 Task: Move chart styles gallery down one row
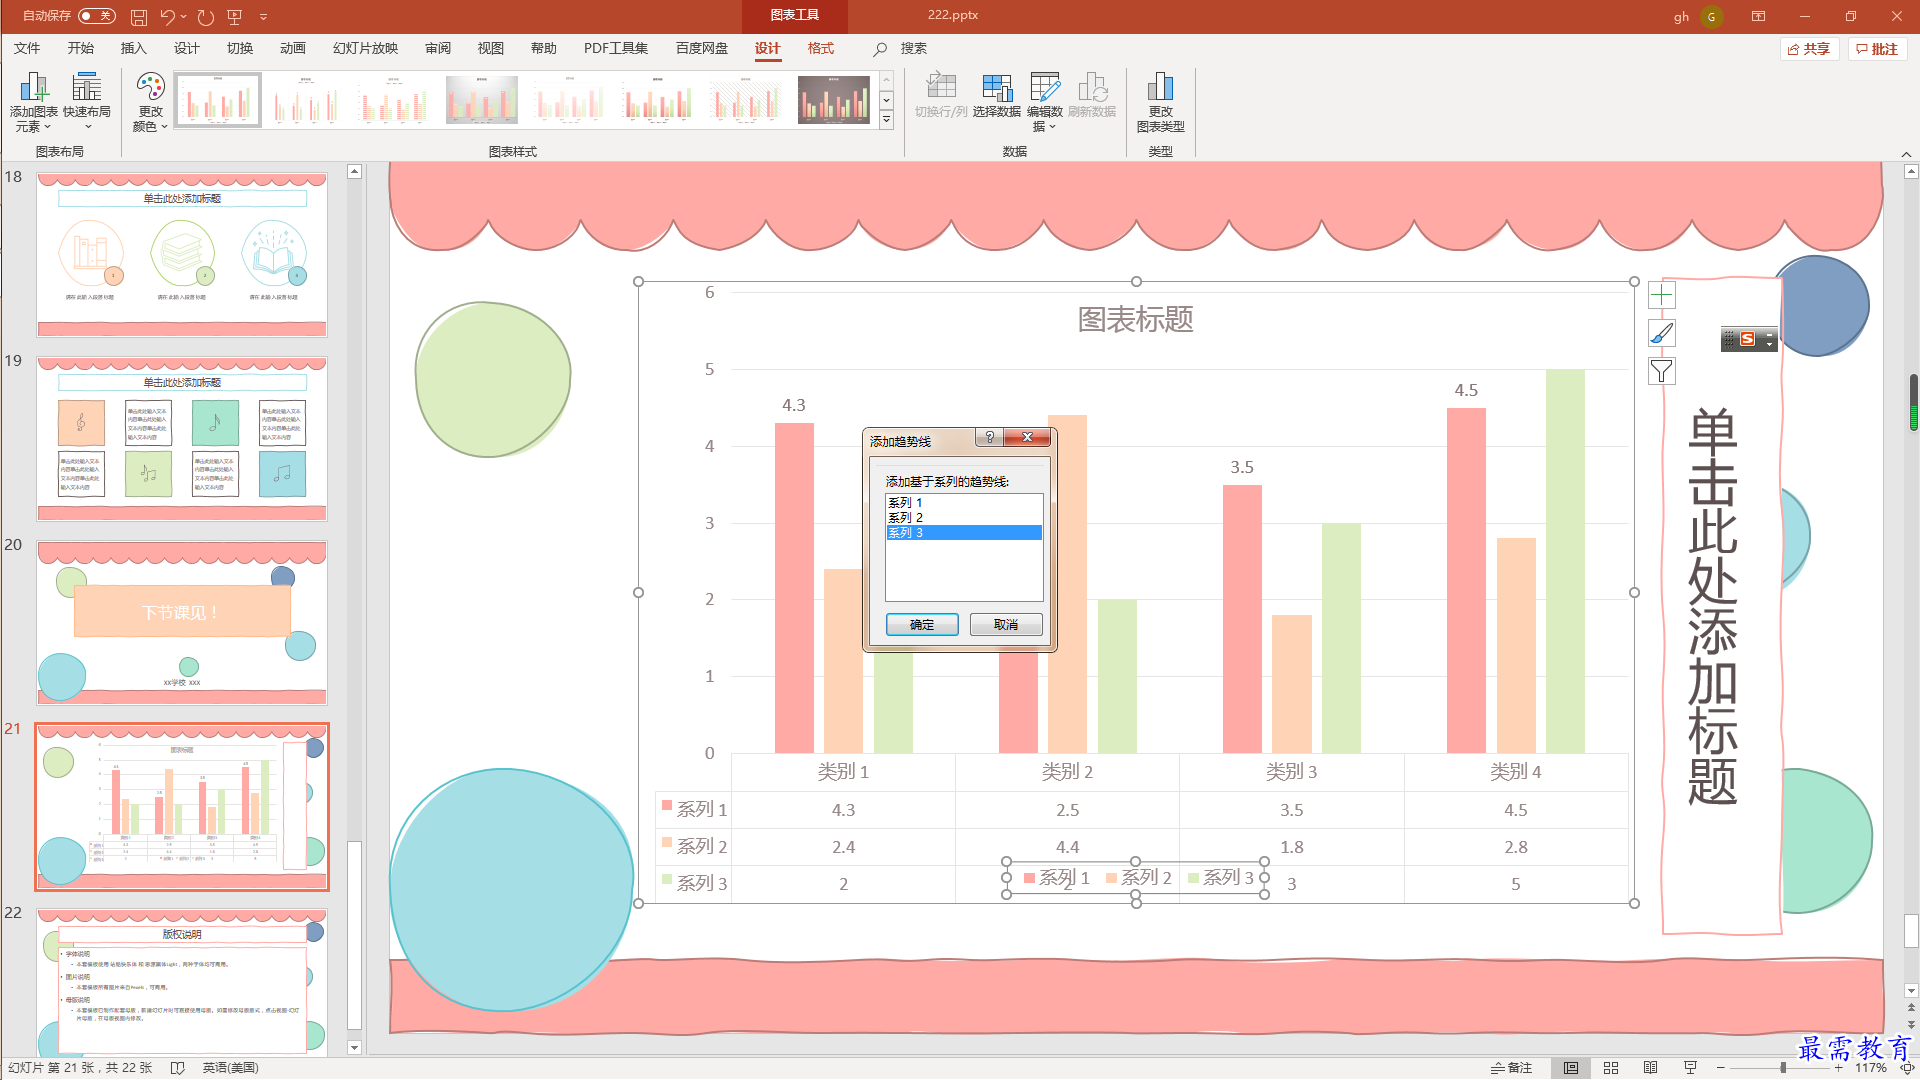pyautogui.click(x=886, y=100)
